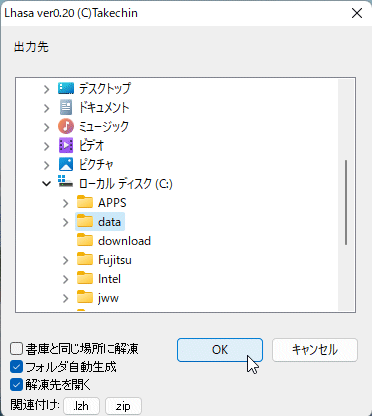Select the ピクチャ pictures icon

coord(66,164)
